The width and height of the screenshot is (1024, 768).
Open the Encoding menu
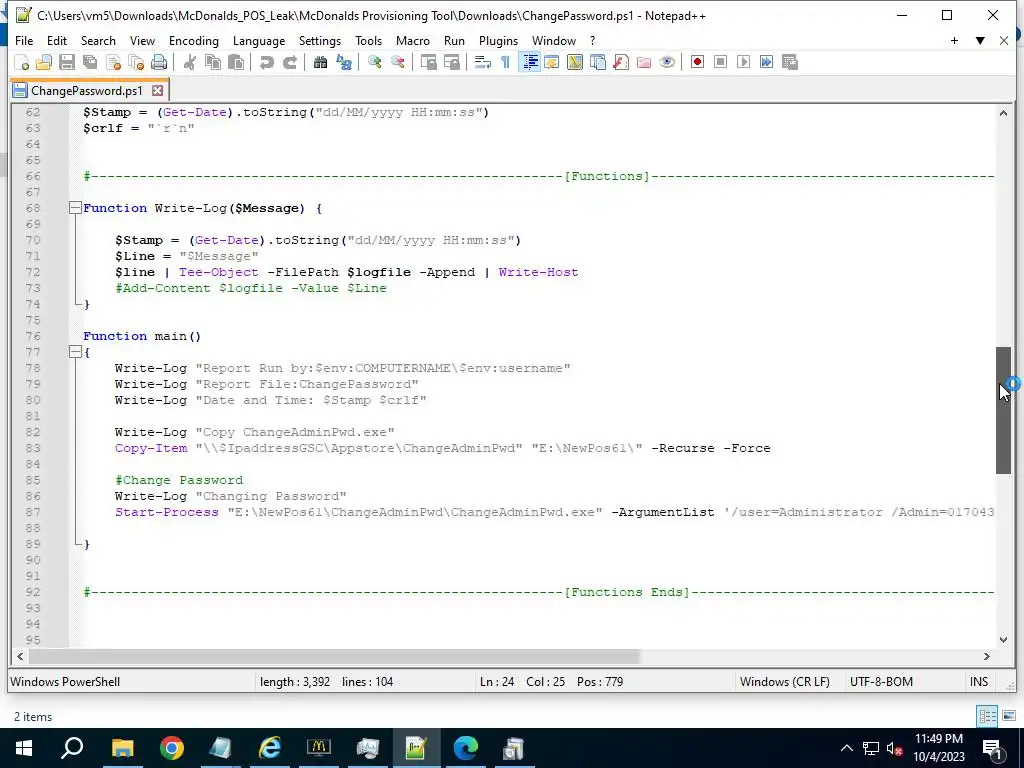194,40
